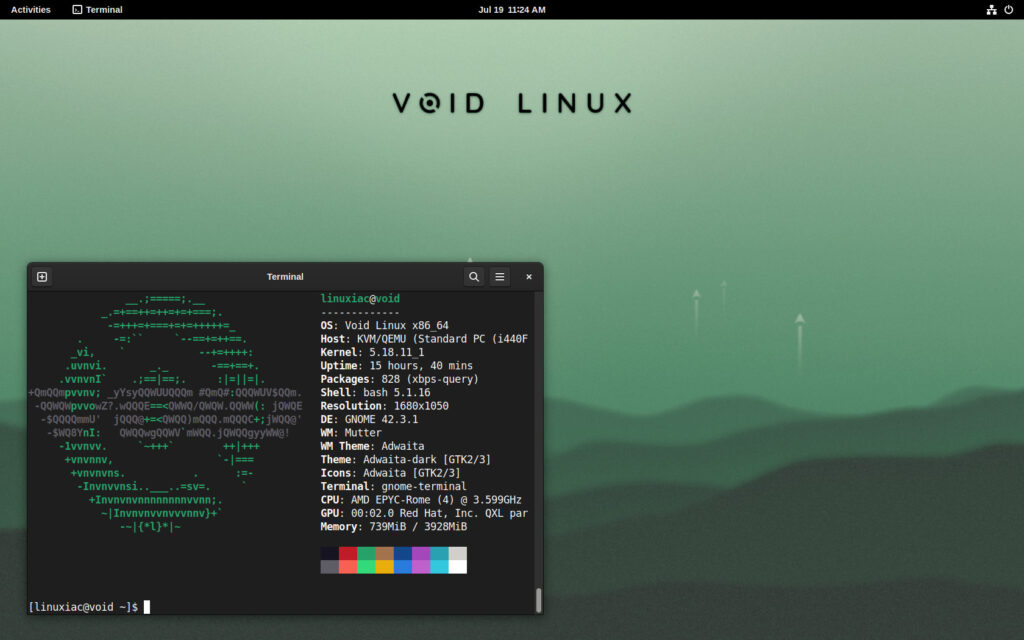Open the clock and calendar panel
Screen dimensions: 1024x640
[512, 10]
